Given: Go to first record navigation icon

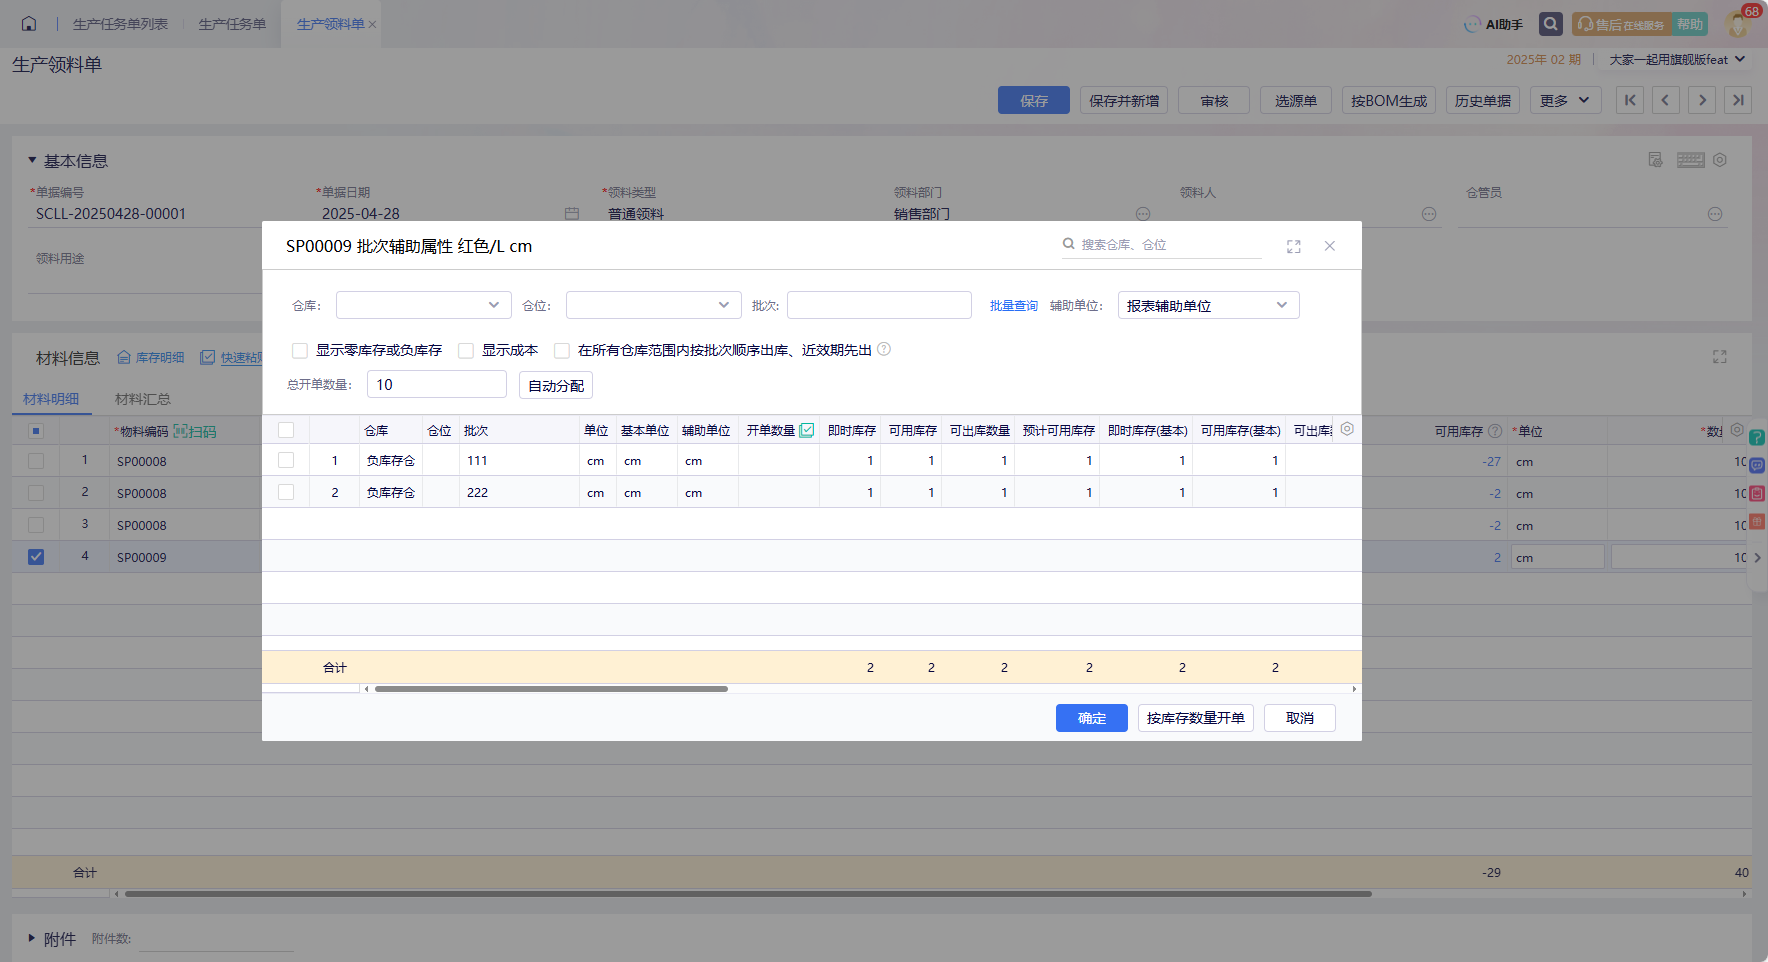Looking at the screenshot, I should 1630,100.
